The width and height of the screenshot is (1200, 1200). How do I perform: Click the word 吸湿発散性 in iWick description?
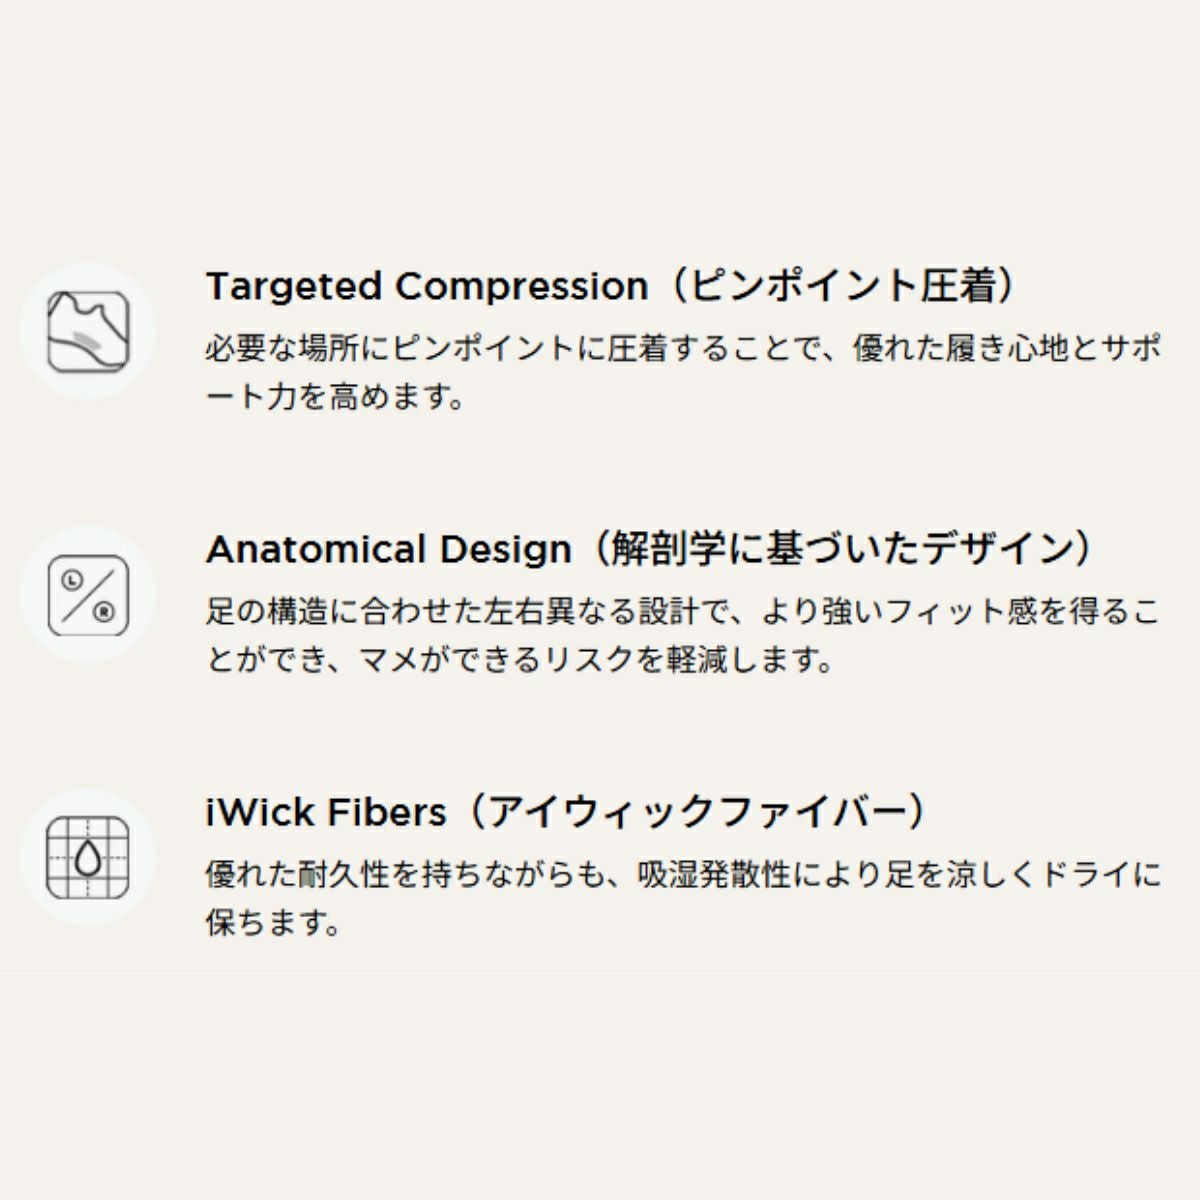coord(714,875)
